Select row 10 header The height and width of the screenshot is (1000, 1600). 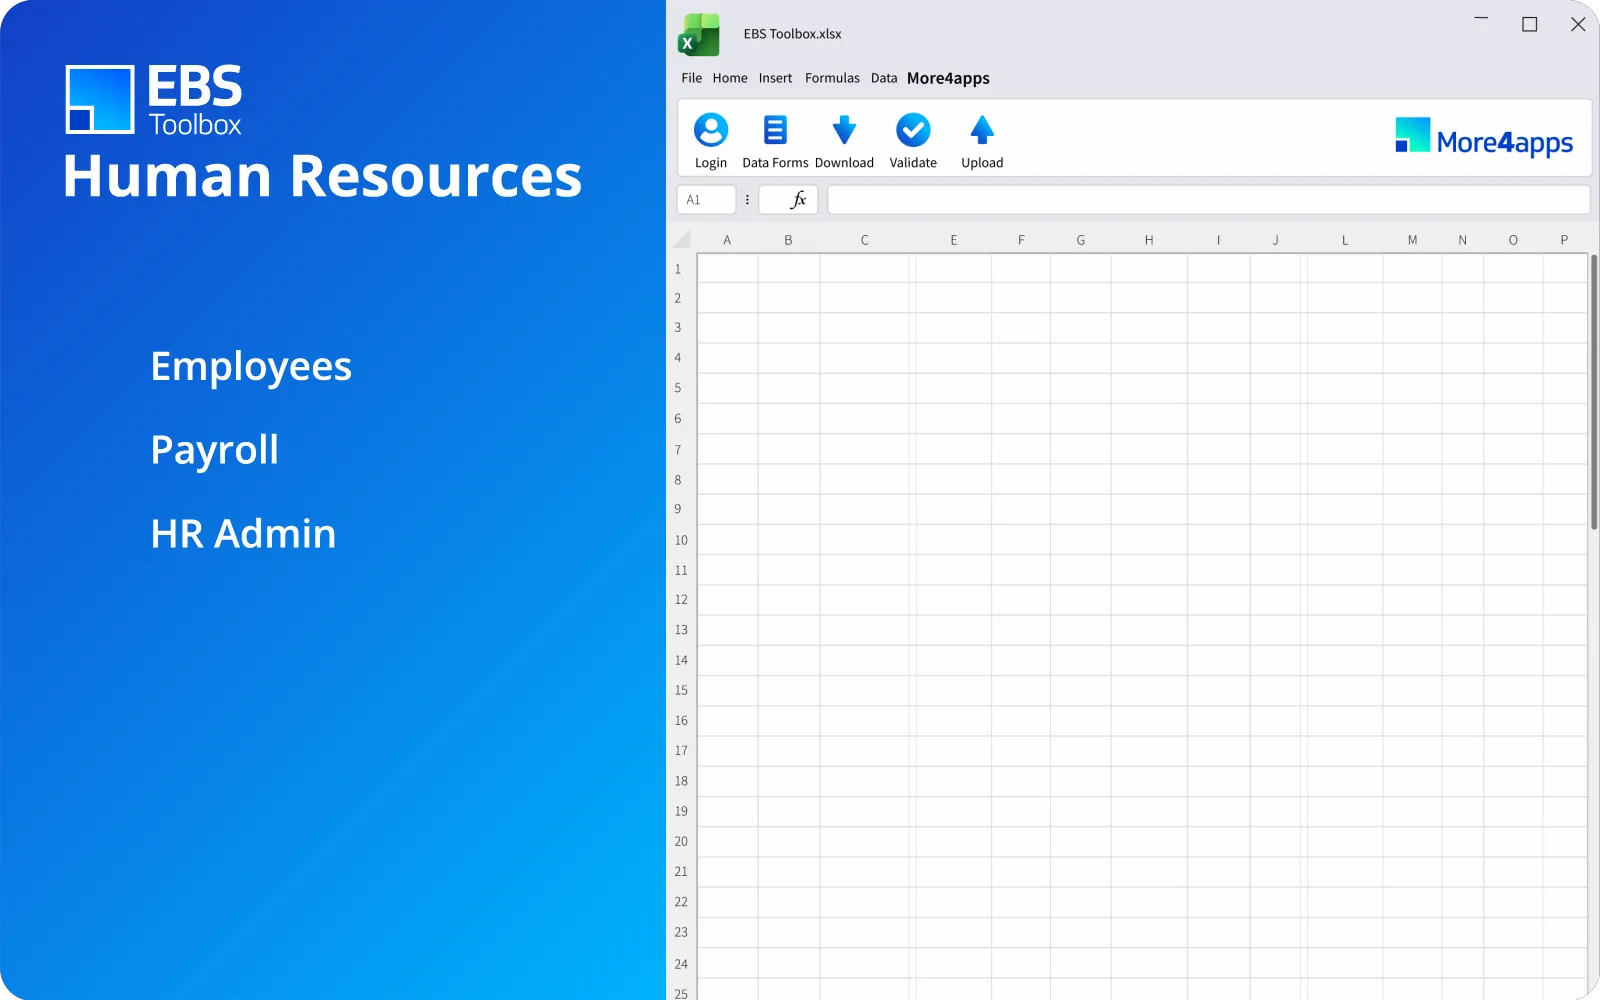pyautogui.click(x=681, y=540)
